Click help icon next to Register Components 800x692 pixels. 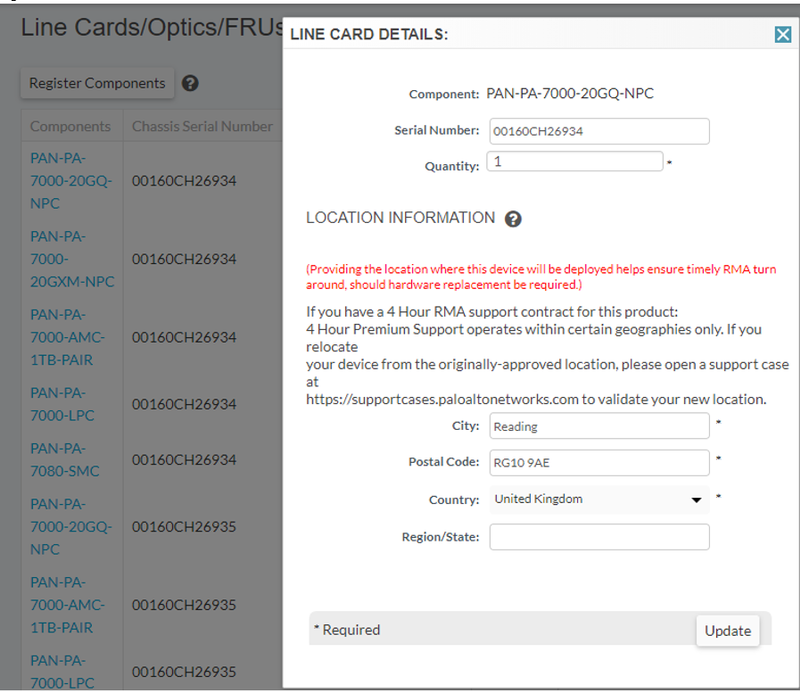[190, 84]
